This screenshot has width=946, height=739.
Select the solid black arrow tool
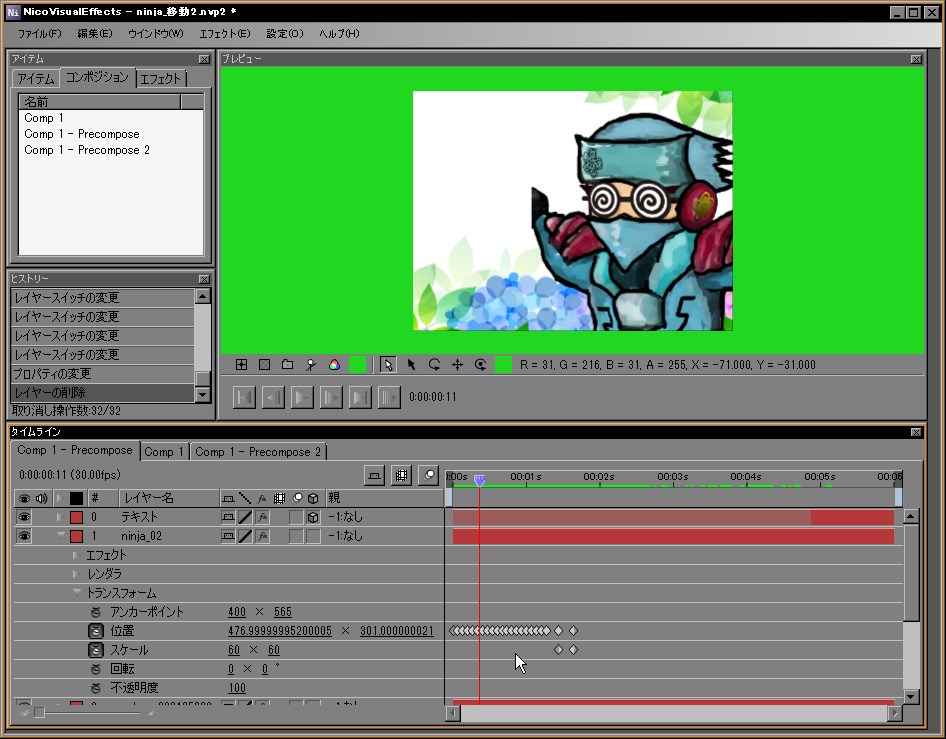tap(411, 364)
